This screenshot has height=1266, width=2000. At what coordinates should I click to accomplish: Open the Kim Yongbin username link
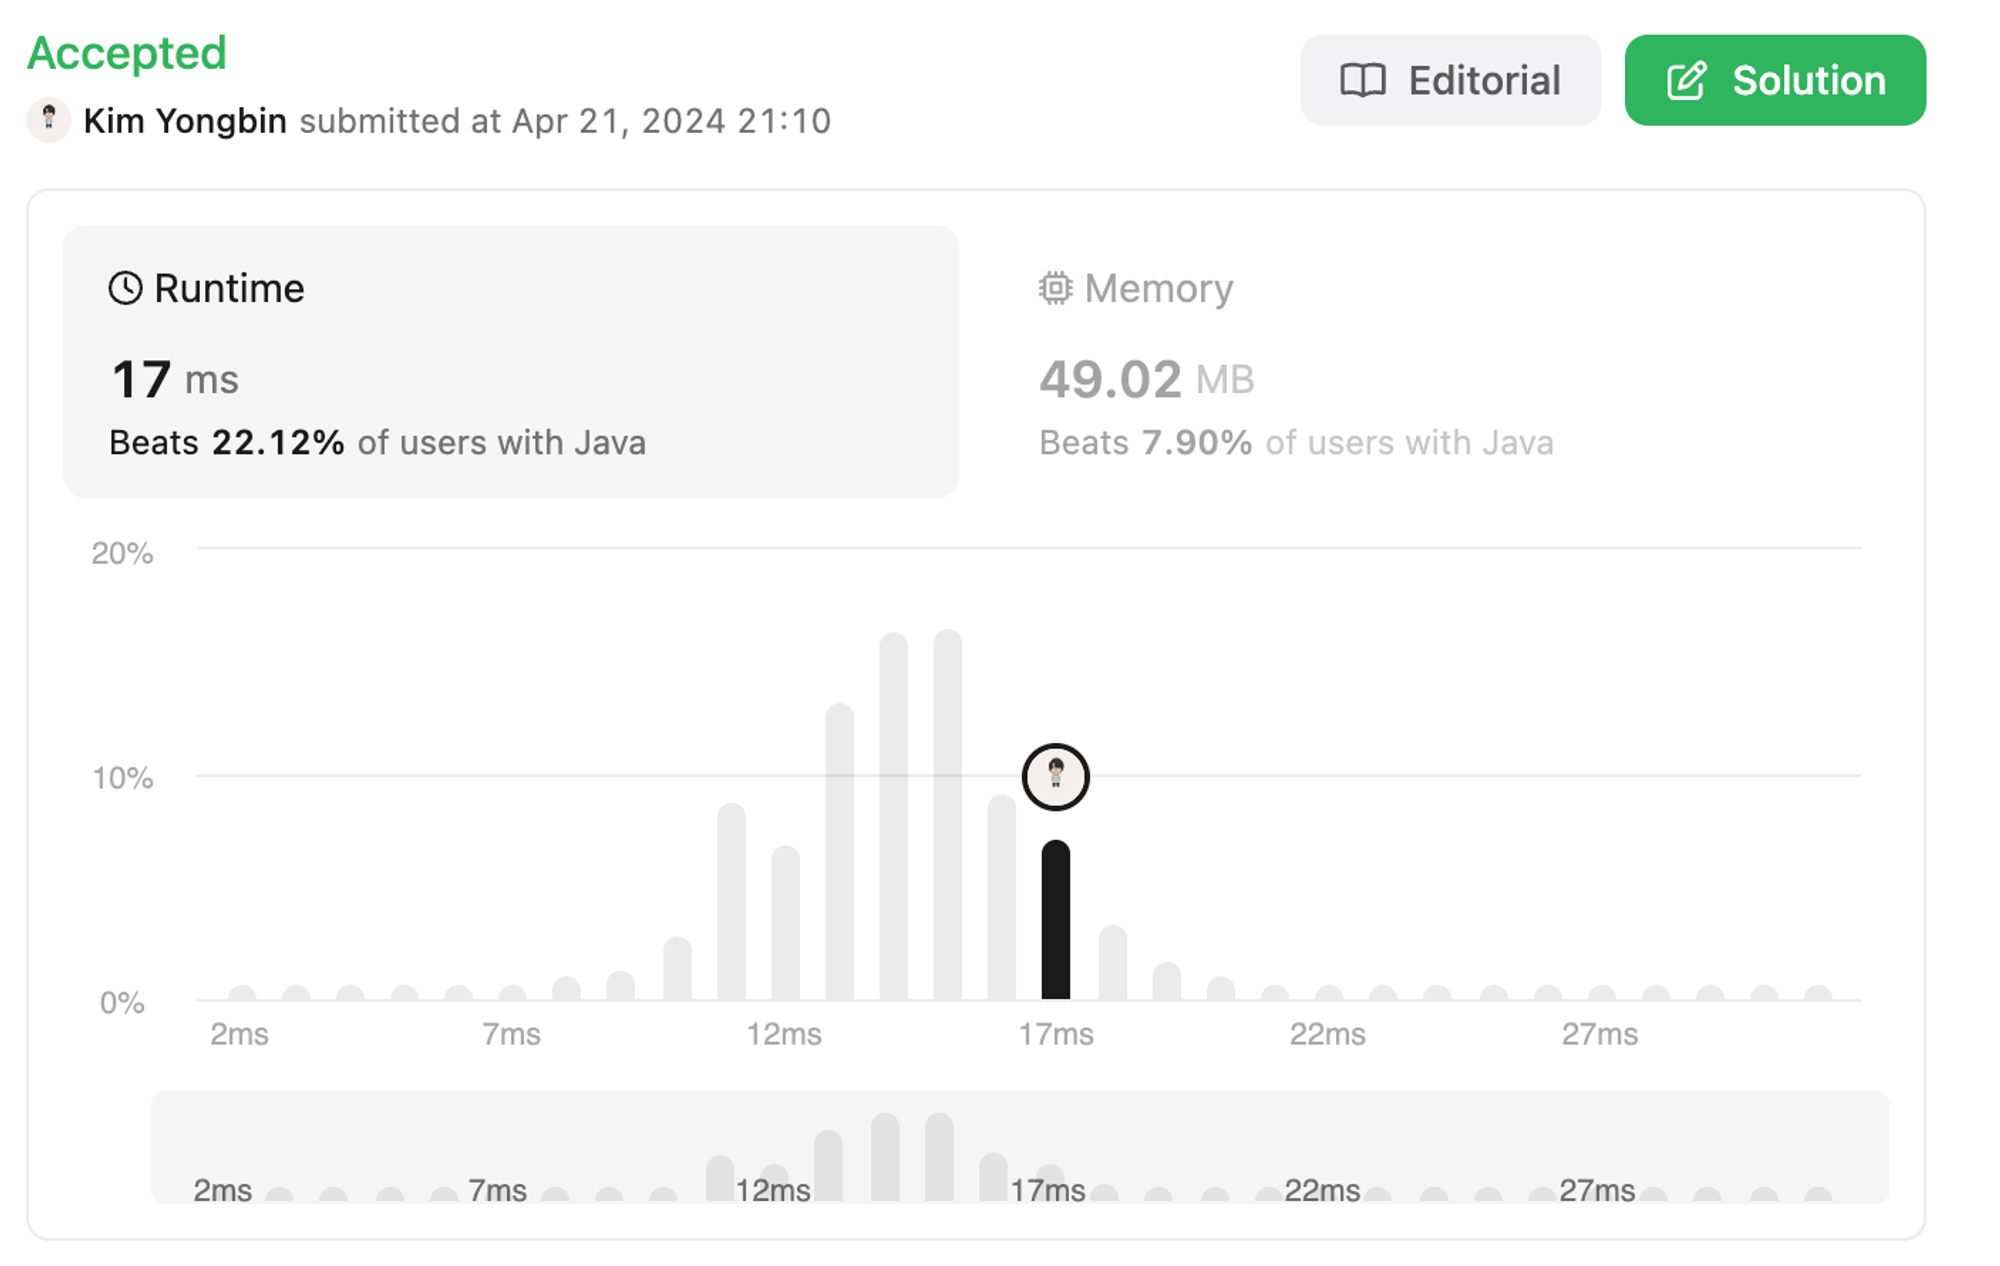pyautogui.click(x=185, y=121)
